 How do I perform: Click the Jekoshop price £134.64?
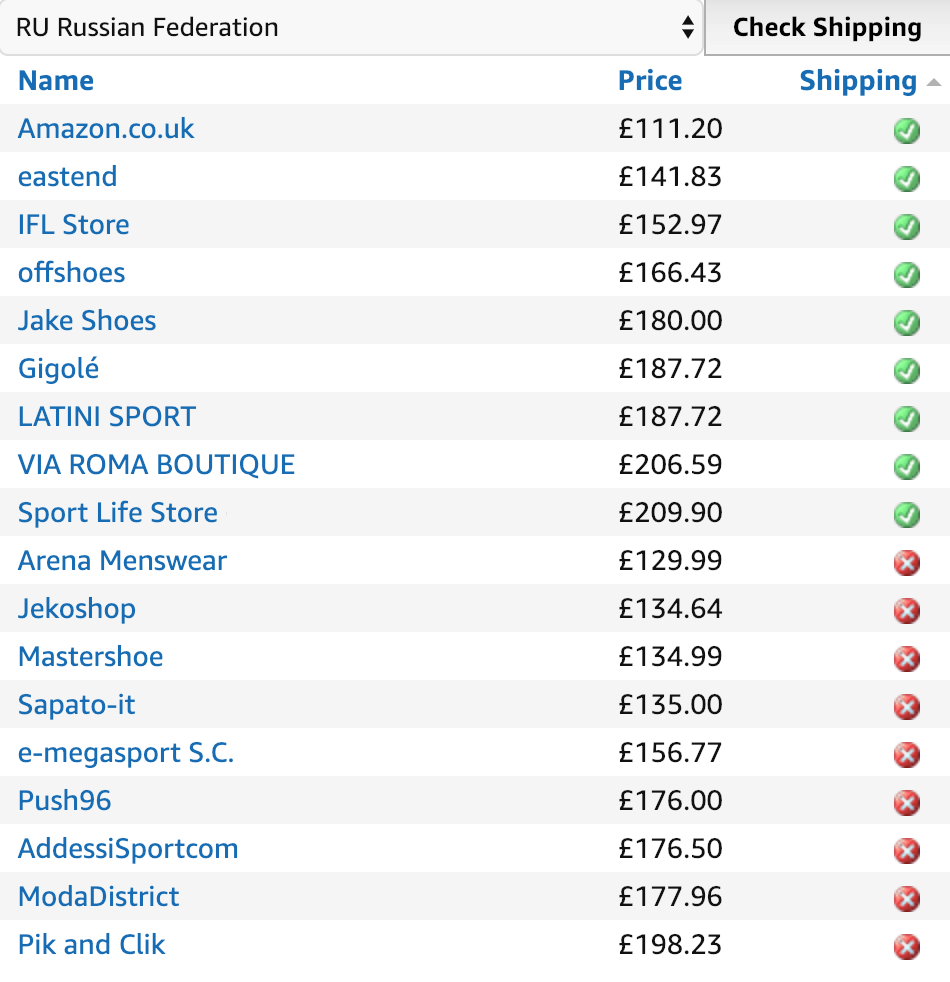(x=670, y=609)
